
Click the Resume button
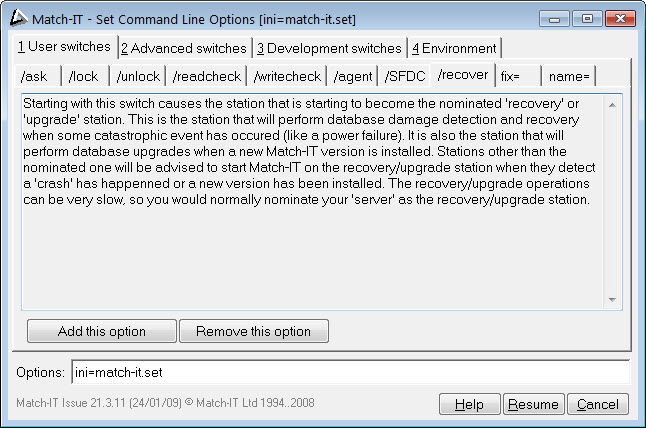pos(533,404)
